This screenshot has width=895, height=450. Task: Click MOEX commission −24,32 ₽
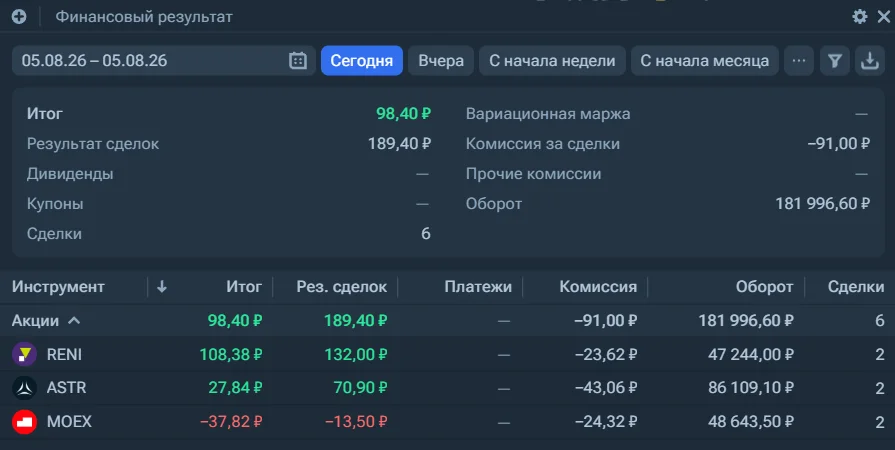606,422
